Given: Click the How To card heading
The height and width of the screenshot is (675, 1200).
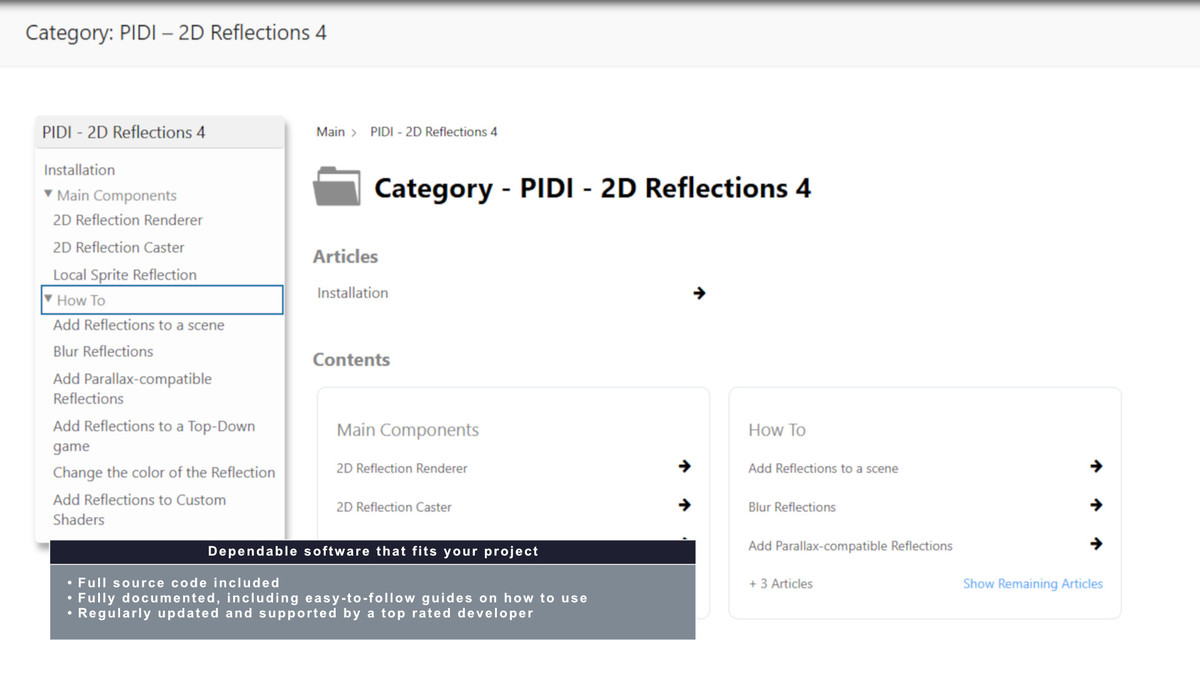Looking at the screenshot, I should click(x=777, y=429).
